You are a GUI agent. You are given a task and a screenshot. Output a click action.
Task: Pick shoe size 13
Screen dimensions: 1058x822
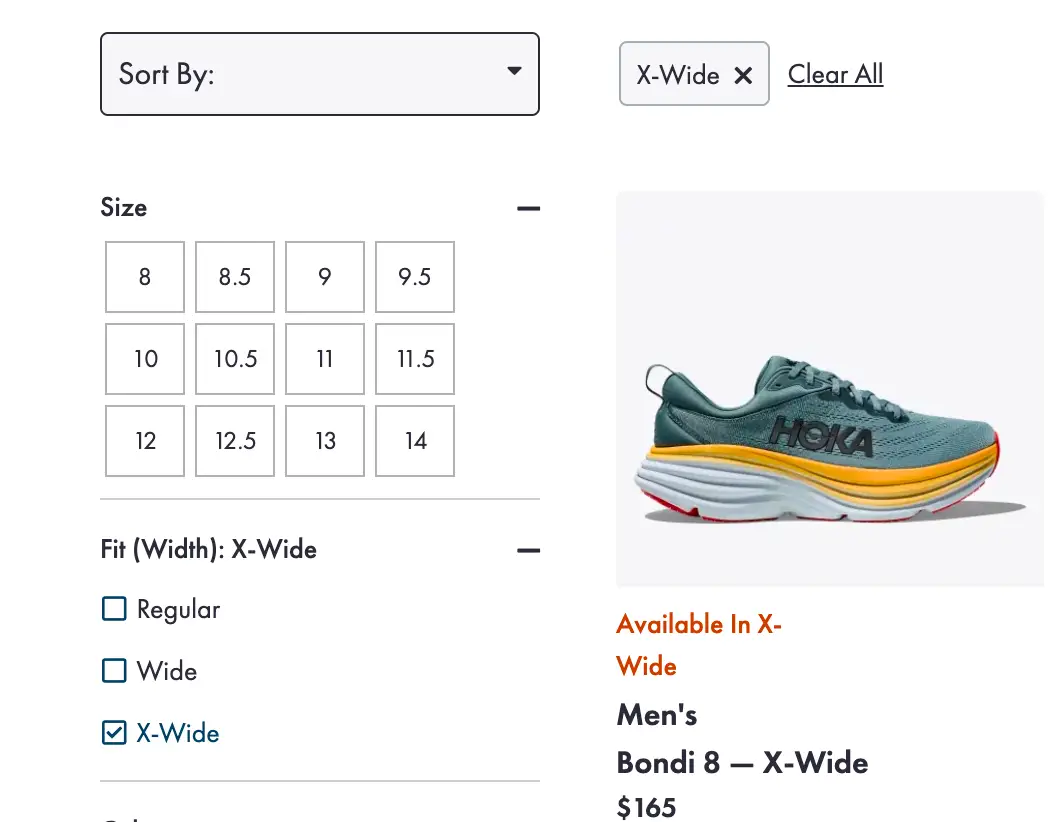(324, 440)
